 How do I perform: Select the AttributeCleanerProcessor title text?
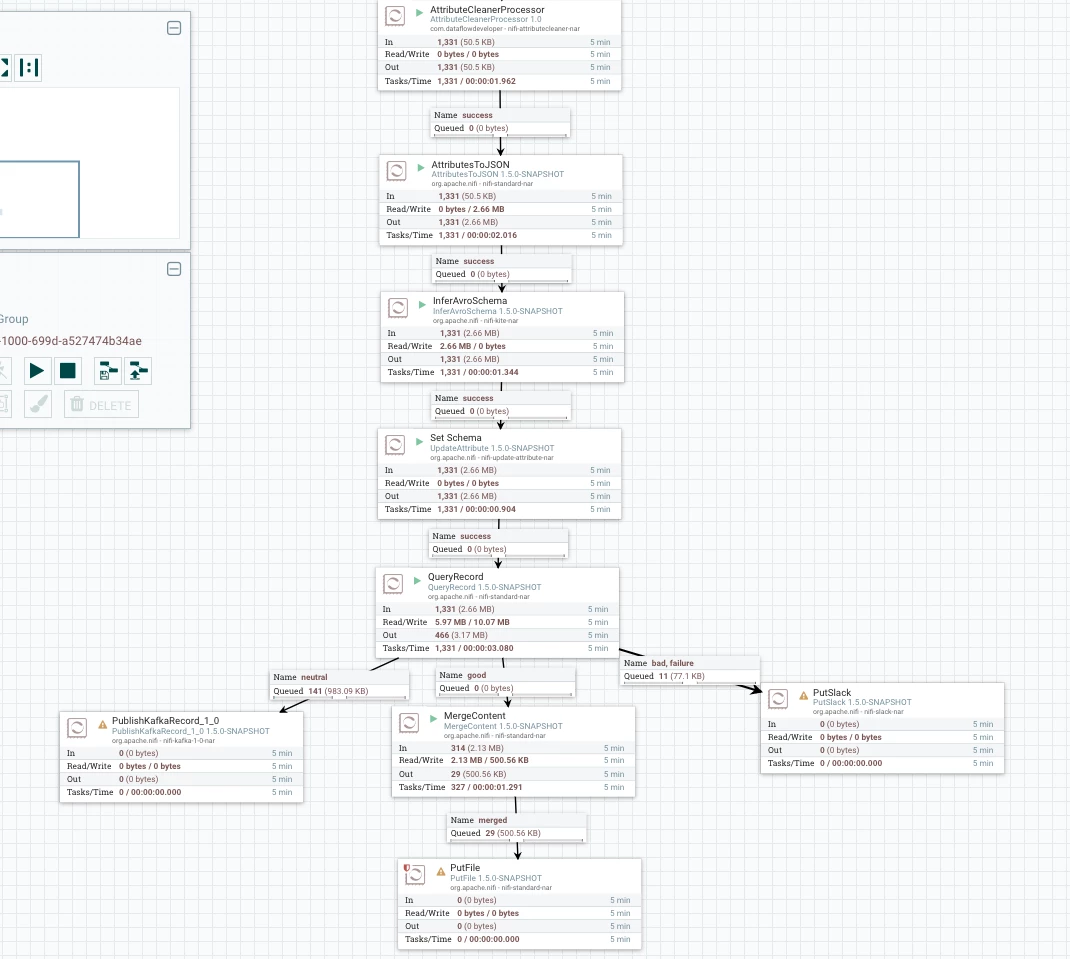point(487,10)
